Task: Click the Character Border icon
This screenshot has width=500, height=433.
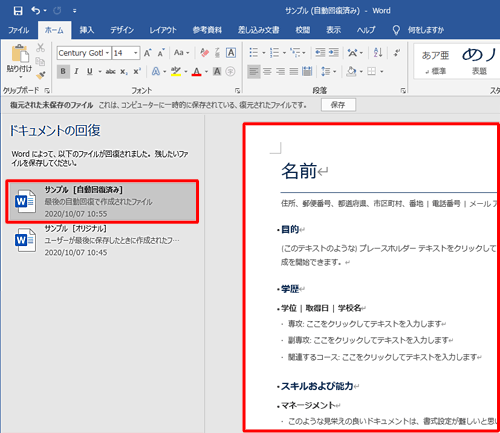Action: pos(231,53)
